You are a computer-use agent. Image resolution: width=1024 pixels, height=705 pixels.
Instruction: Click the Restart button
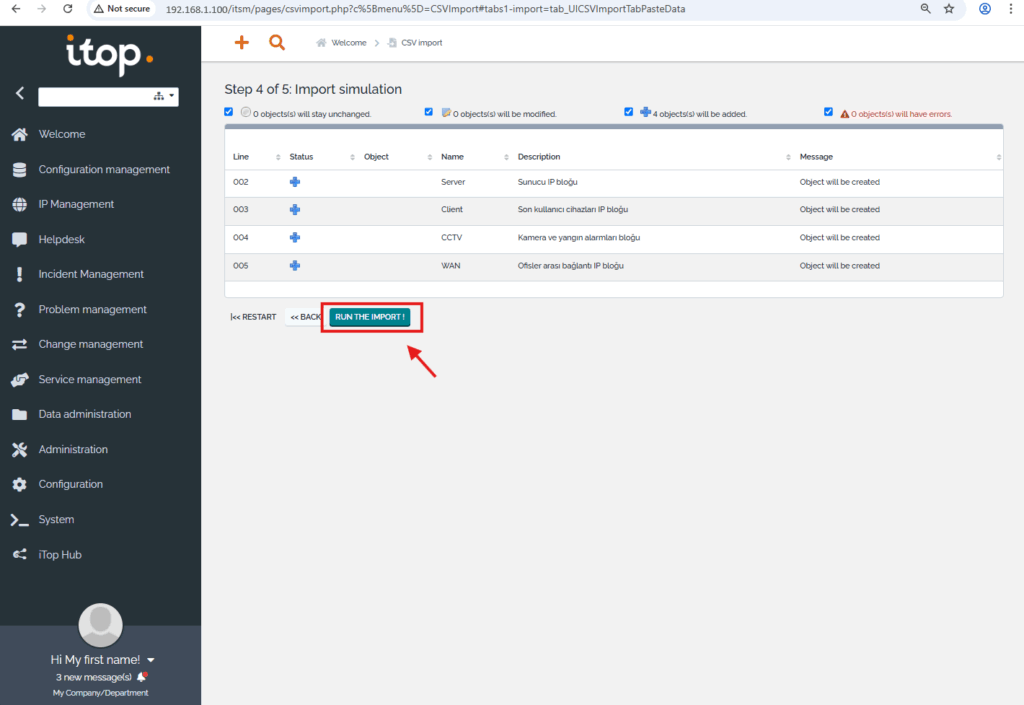[x=253, y=317]
